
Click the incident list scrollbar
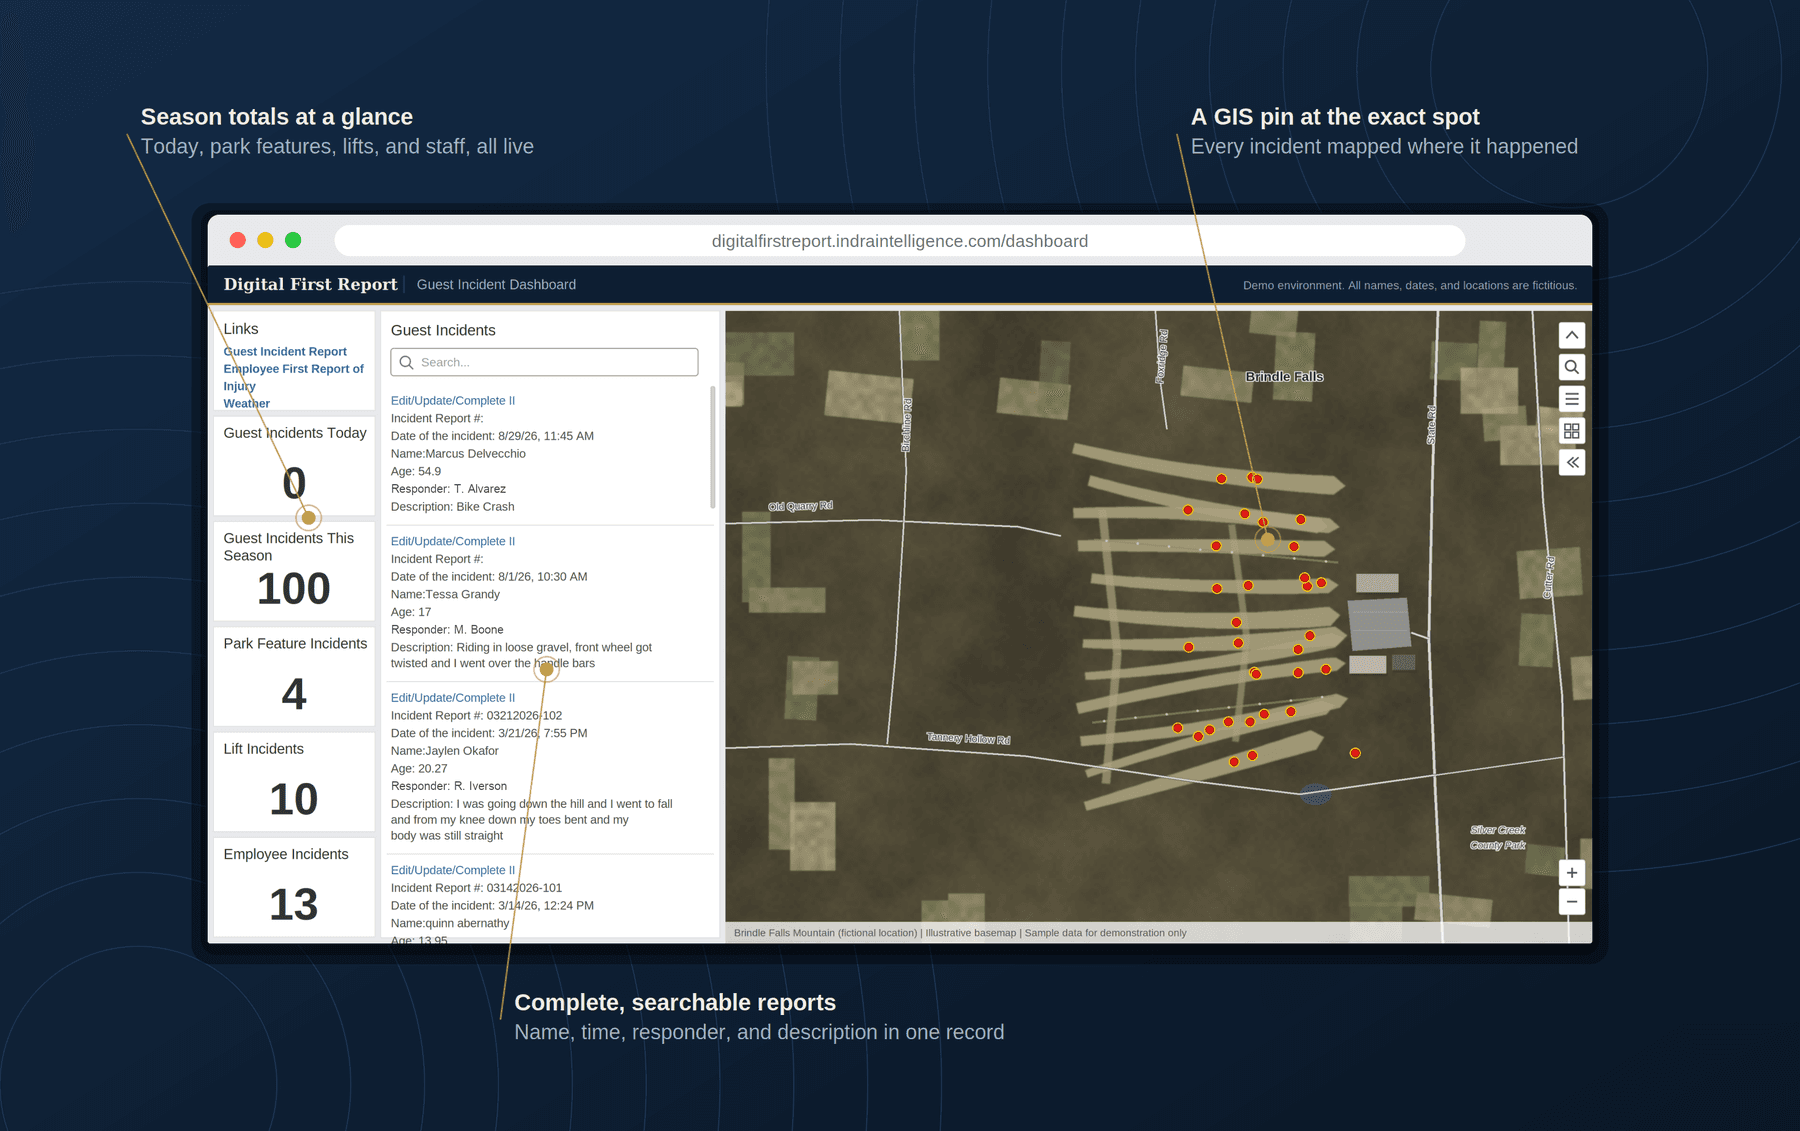712,447
